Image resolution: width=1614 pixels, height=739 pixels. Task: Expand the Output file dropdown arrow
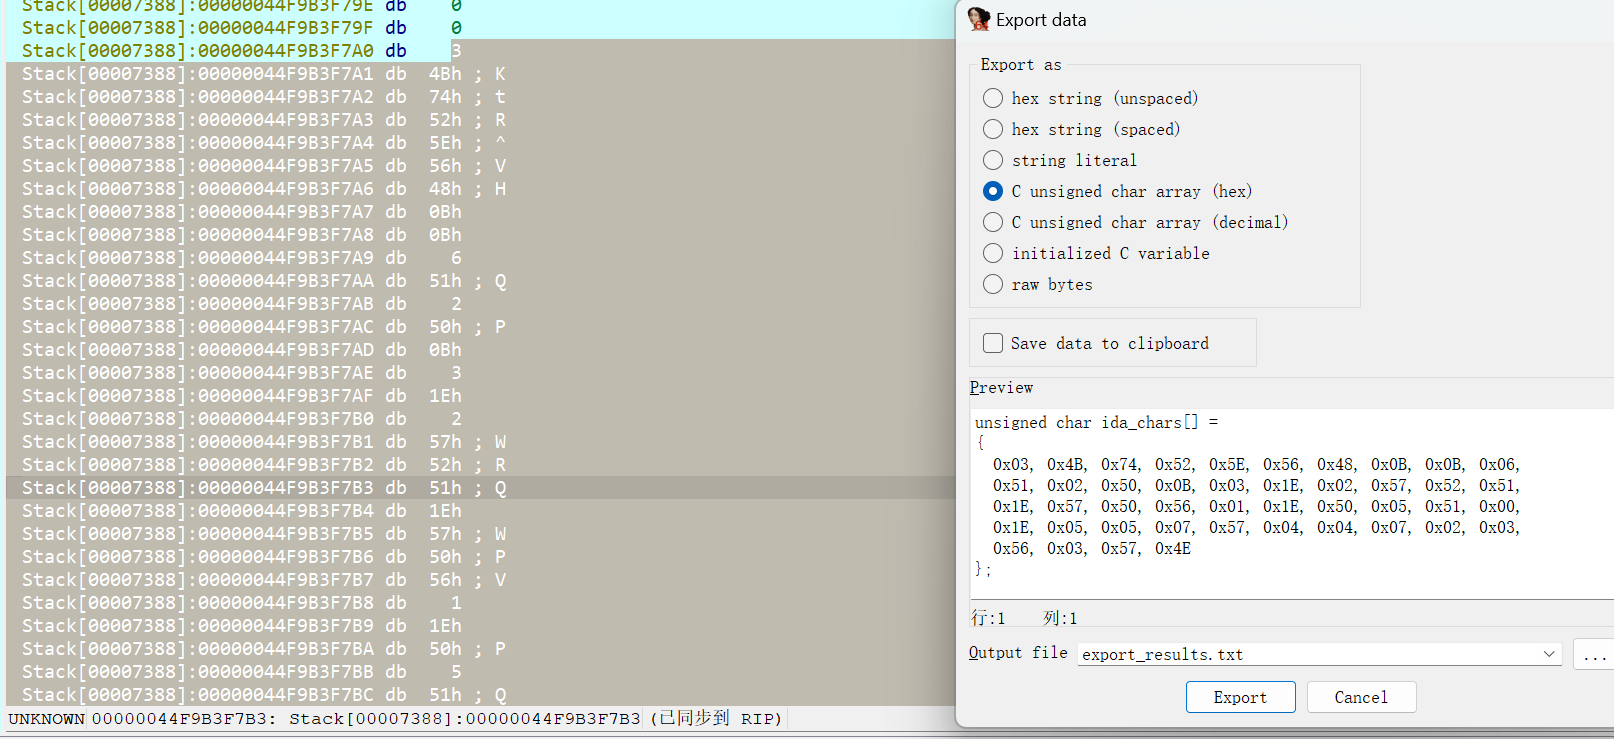point(1548,654)
